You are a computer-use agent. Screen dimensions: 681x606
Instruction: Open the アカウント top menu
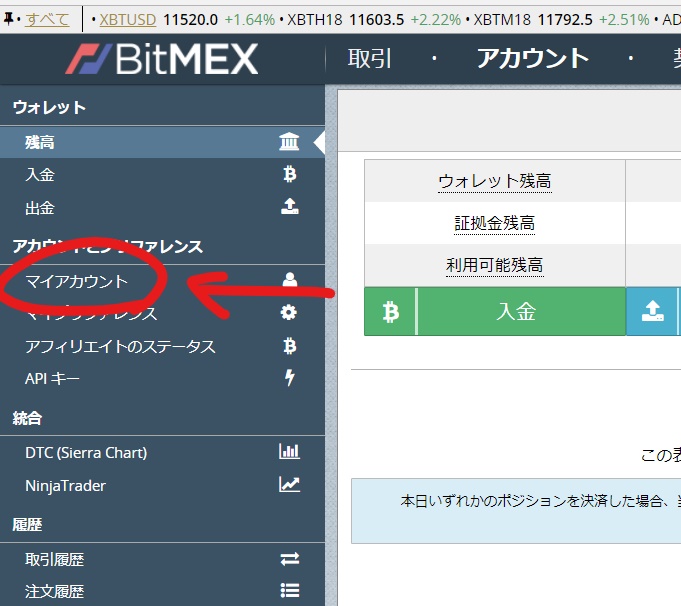point(532,59)
